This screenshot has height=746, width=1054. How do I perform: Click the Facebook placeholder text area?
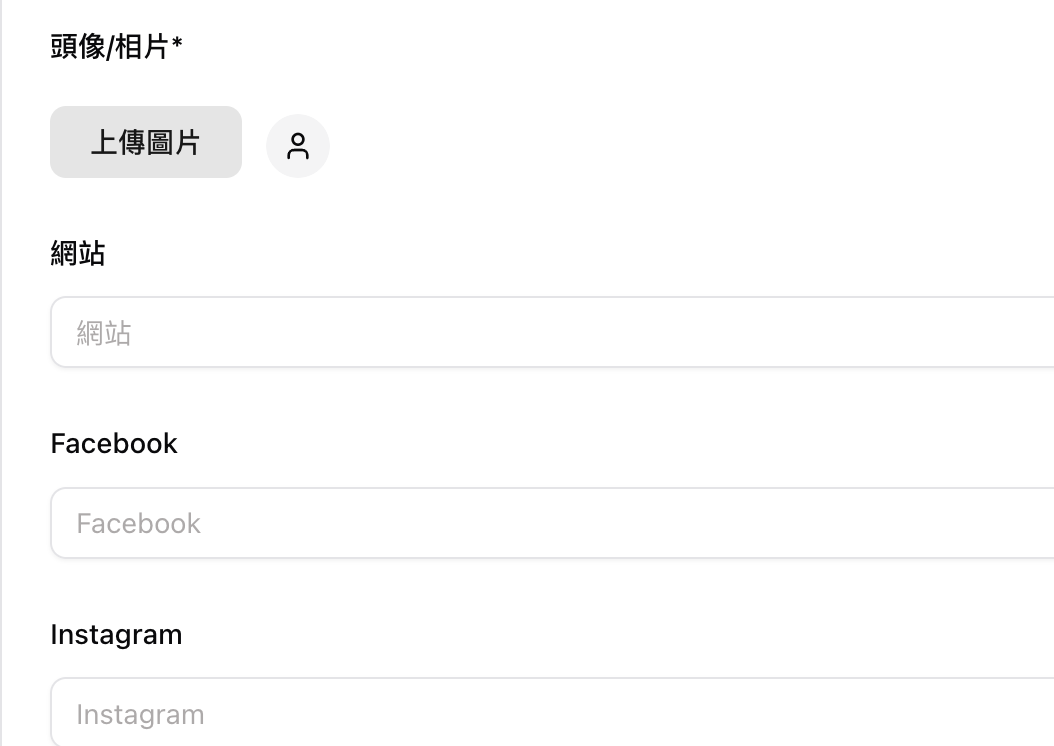[137, 522]
